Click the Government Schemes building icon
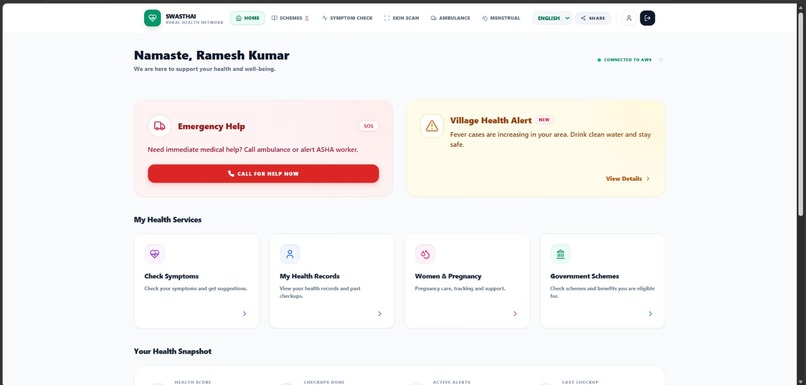The height and width of the screenshot is (385, 806). (x=560, y=254)
